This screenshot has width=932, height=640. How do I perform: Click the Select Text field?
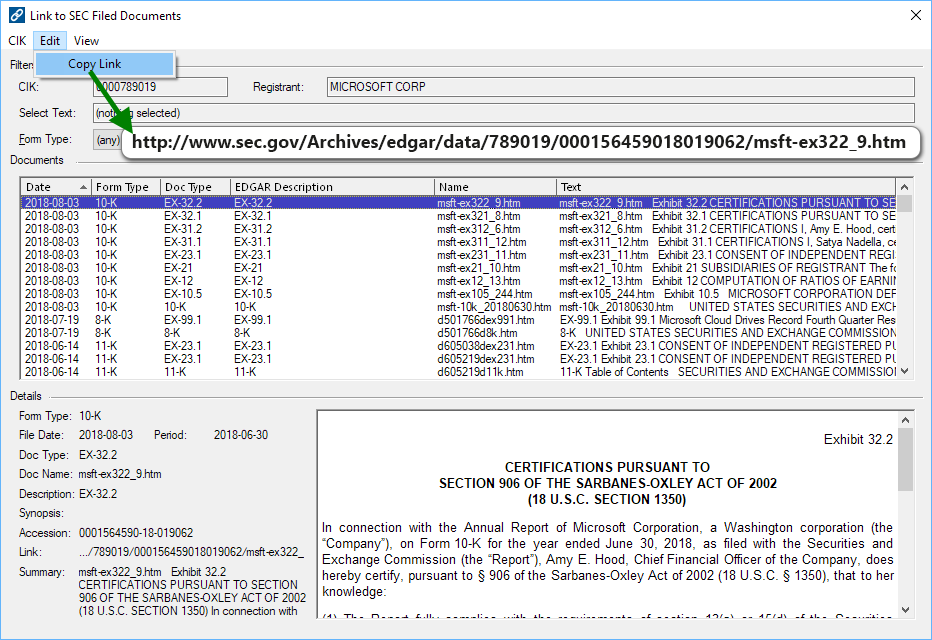coord(503,113)
